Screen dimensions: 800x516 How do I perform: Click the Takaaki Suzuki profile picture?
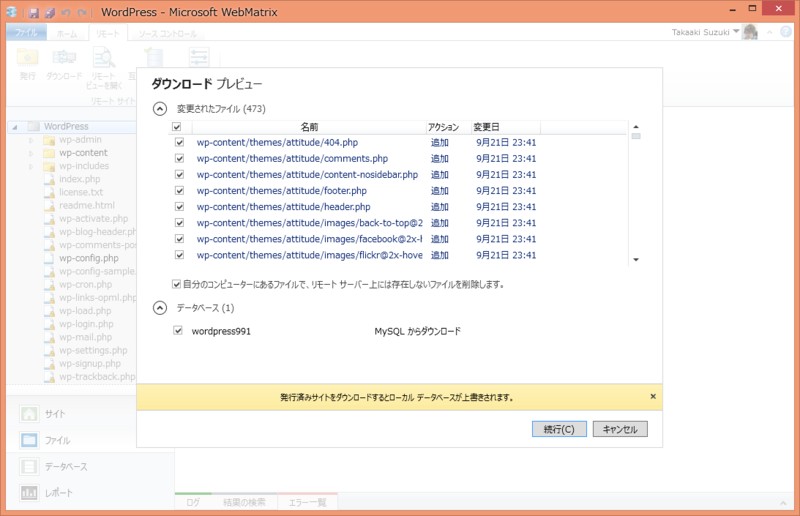click(x=750, y=32)
